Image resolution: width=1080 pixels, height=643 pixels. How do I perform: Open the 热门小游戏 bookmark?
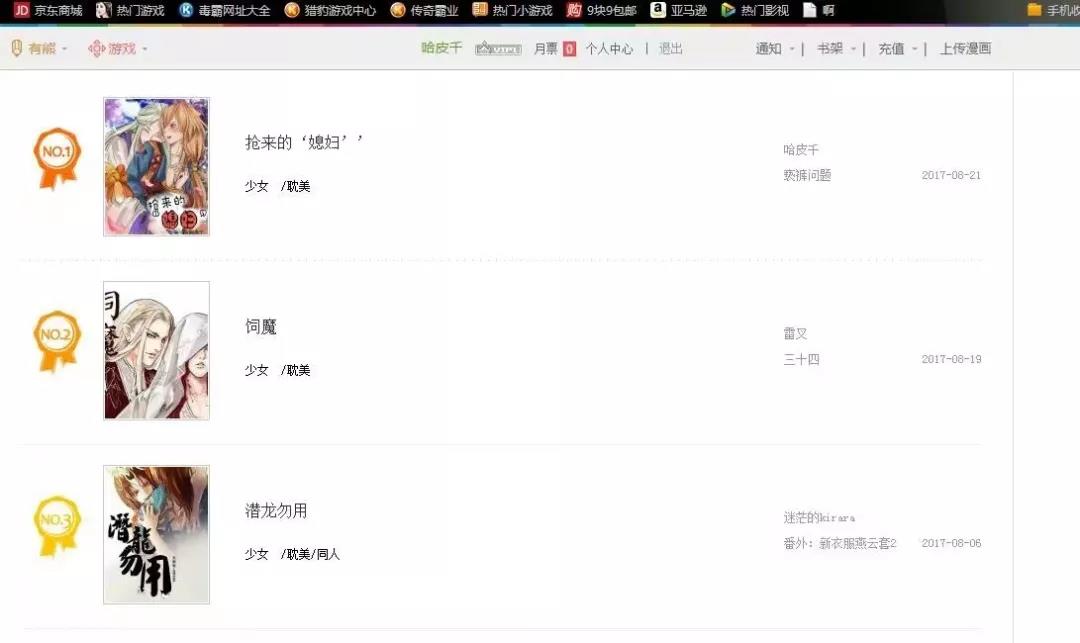[x=512, y=10]
